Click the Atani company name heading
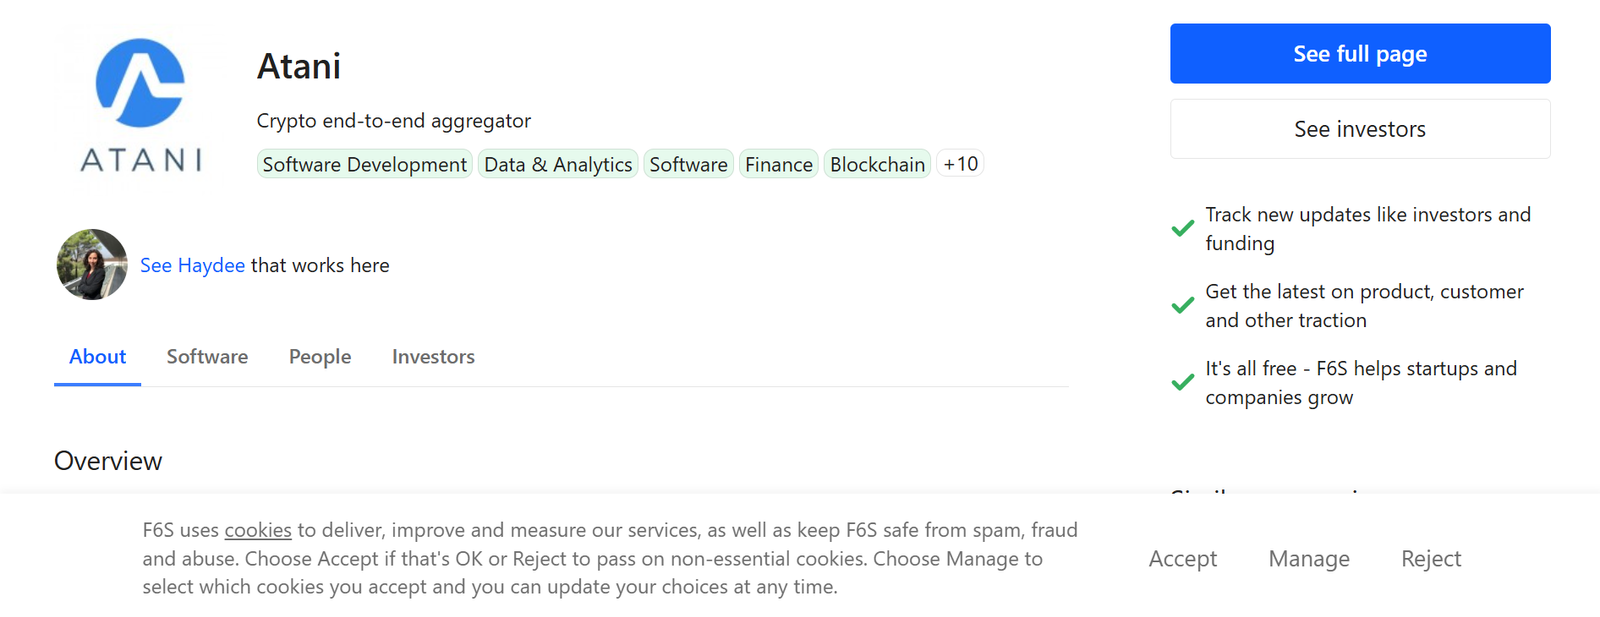 click(299, 67)
